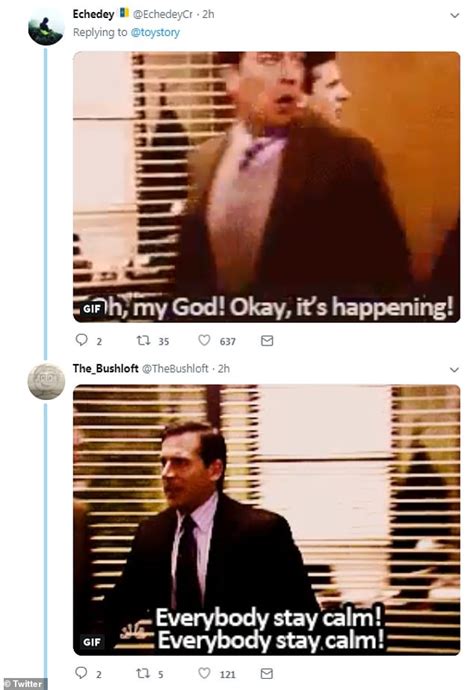Open Echedey's avatar picture
Screen dimensions: 474x690
point(46,27)
